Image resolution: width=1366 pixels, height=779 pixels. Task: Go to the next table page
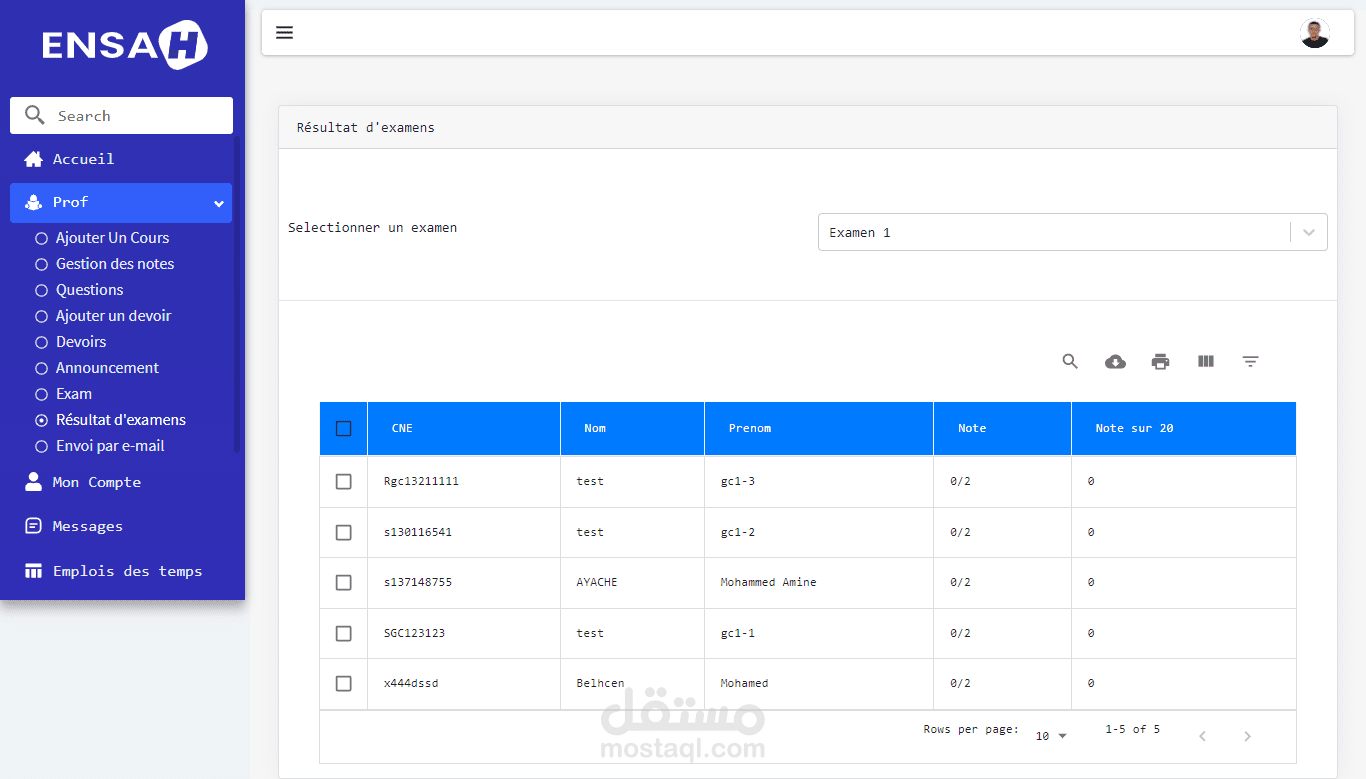pyautogui.click(x=1247, y=737)
